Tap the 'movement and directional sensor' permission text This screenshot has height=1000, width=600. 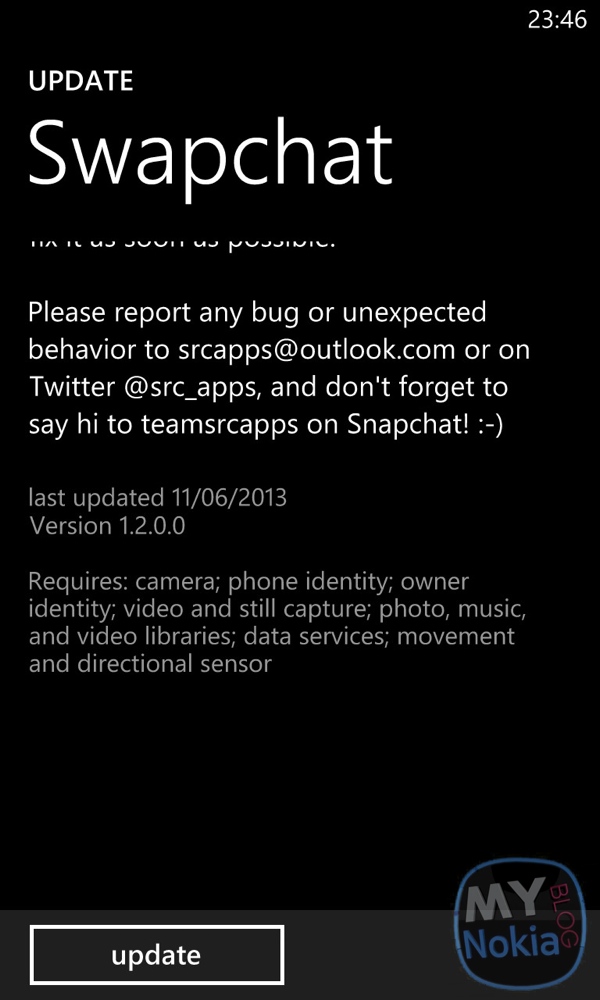click(272, 650)
